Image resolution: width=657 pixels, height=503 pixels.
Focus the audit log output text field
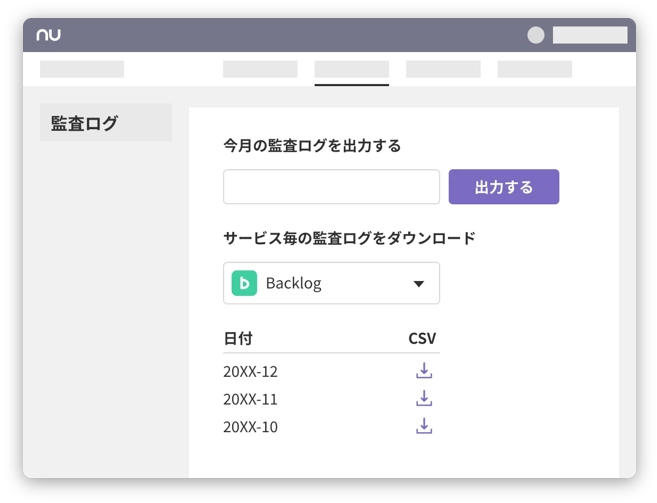click(x=331, y=187)
